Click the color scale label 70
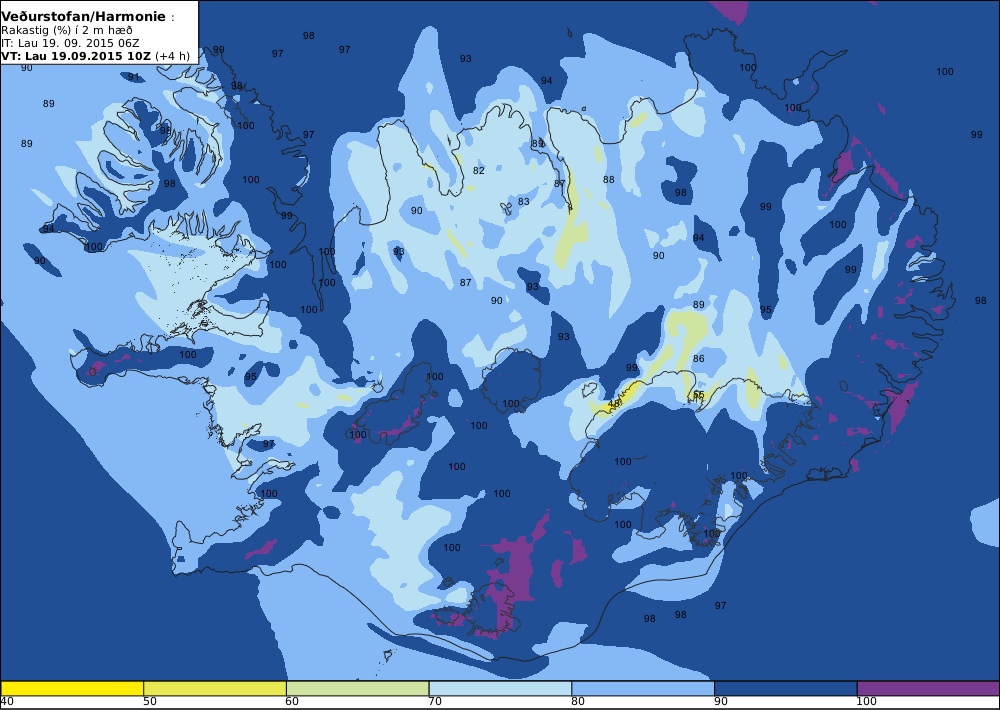This screenshot has height=710, width=1000. point(435,702)
